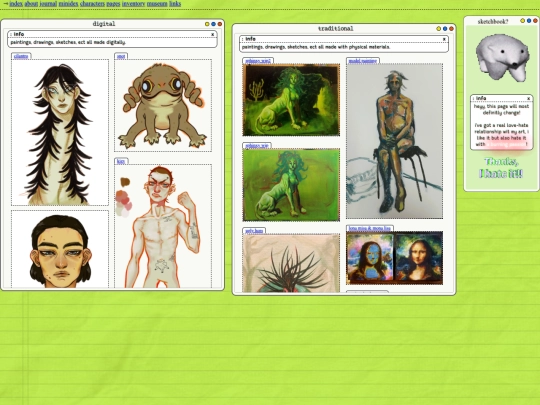This screenshot has width=540, height=405.
Task: Open the index link in top navigation
Action: 16,4
